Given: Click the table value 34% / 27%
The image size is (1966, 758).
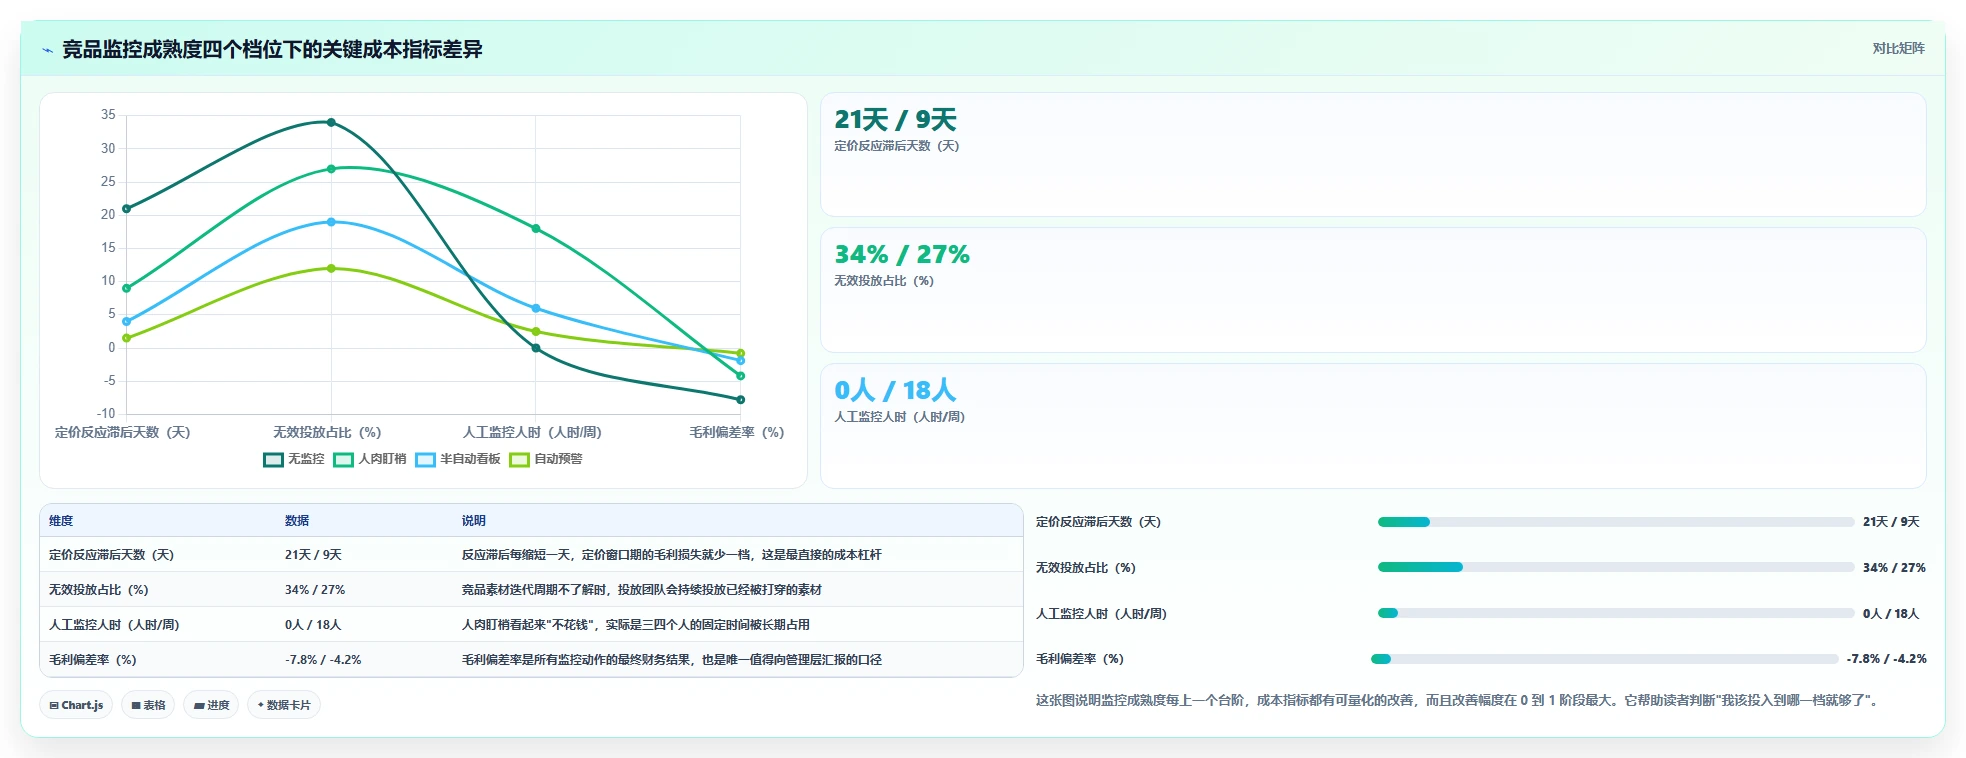Looking at the screenshot, I should click(315, 590).
